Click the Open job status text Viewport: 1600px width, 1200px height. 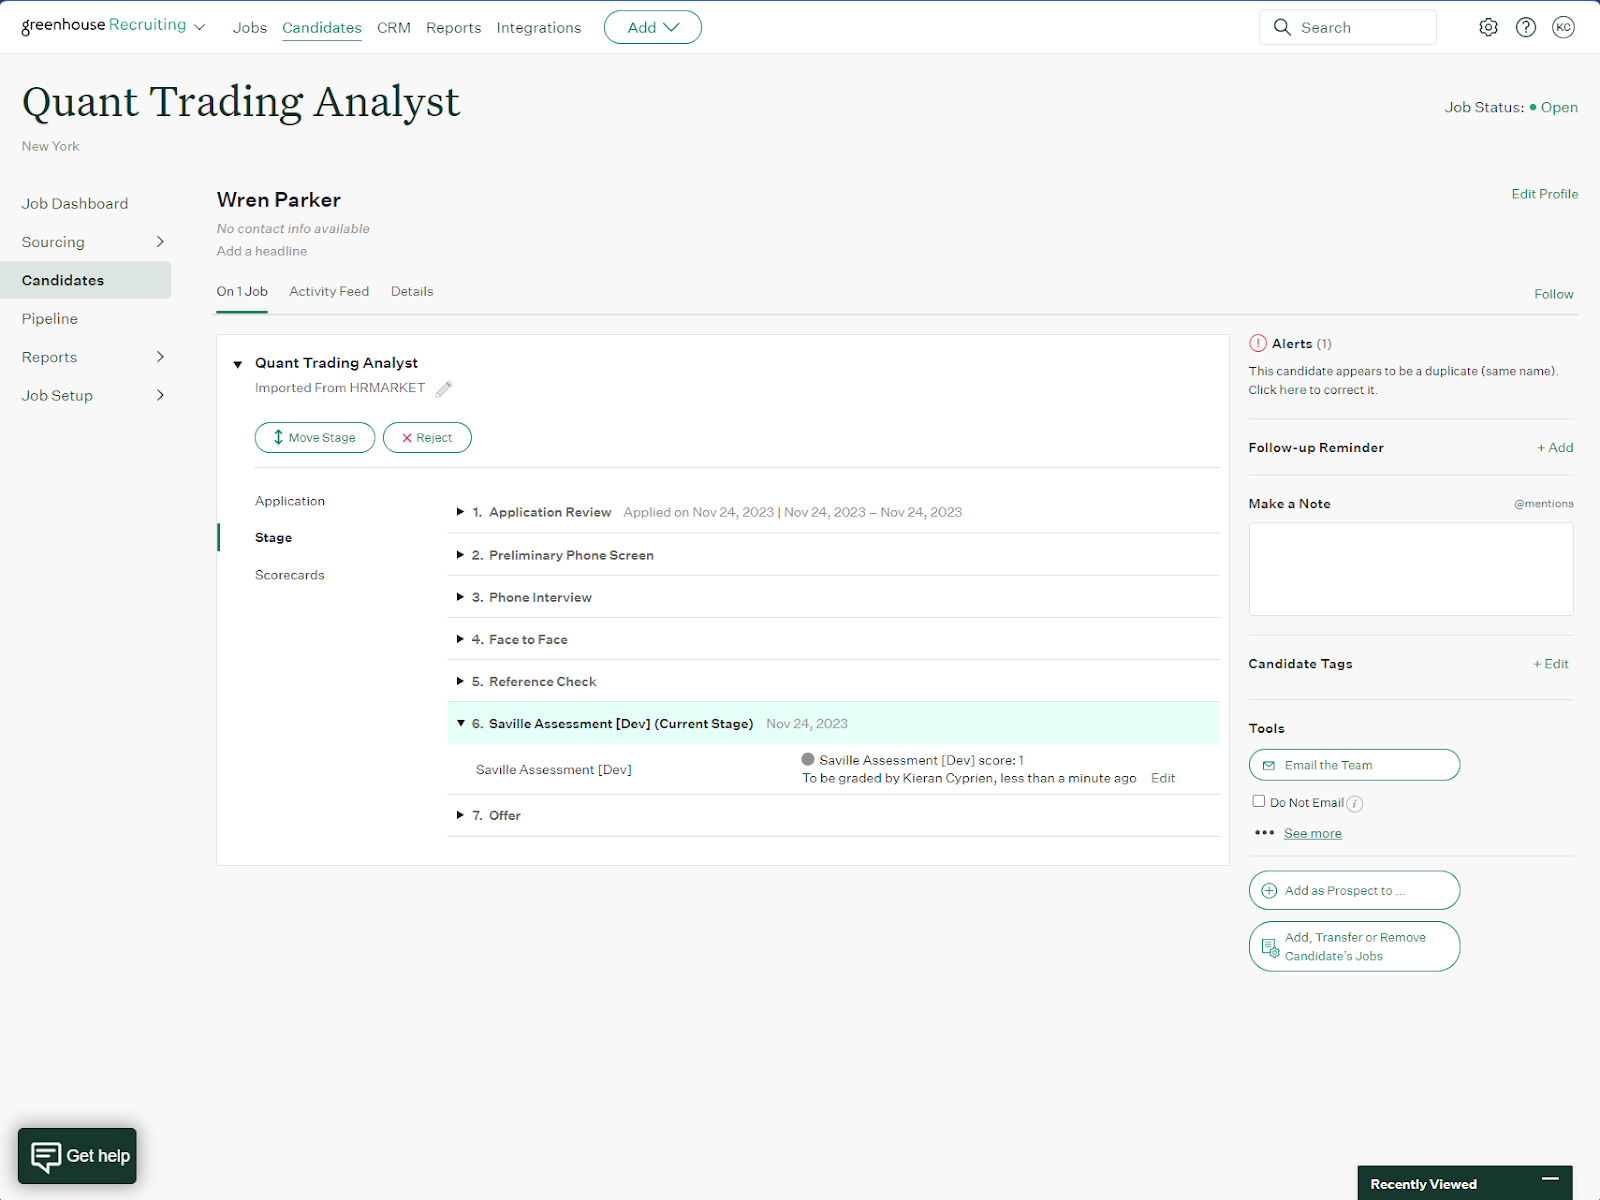1559,107
